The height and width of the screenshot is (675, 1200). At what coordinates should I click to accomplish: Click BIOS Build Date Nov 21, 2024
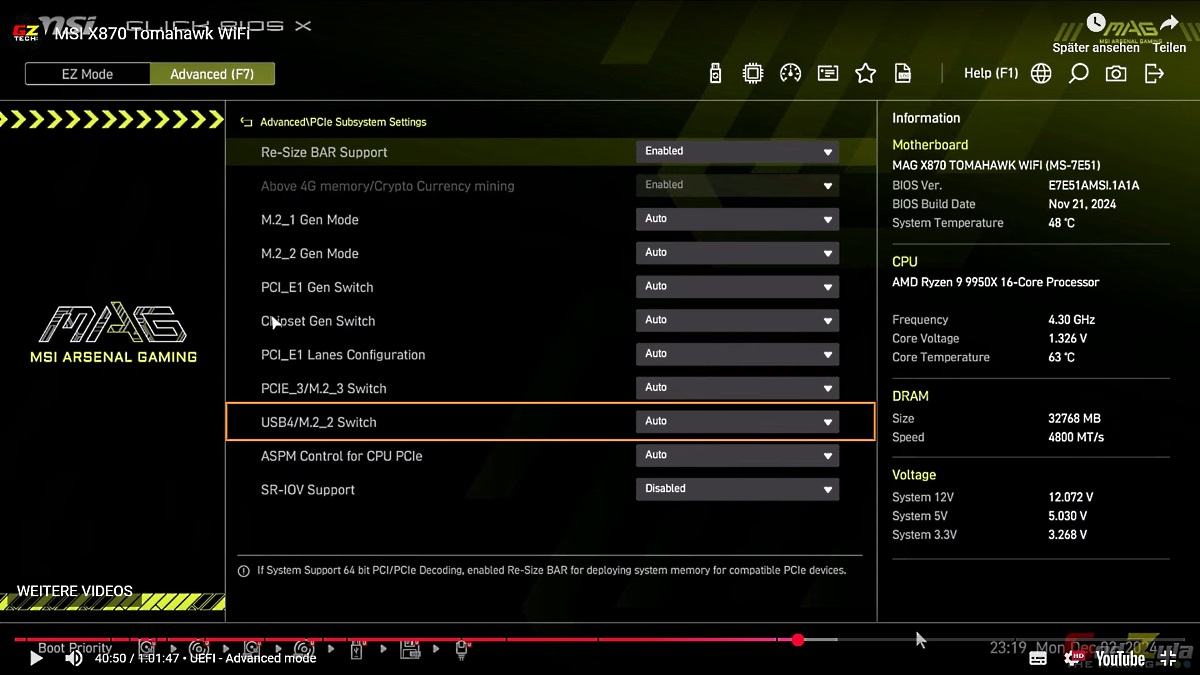click(1082, 204)
